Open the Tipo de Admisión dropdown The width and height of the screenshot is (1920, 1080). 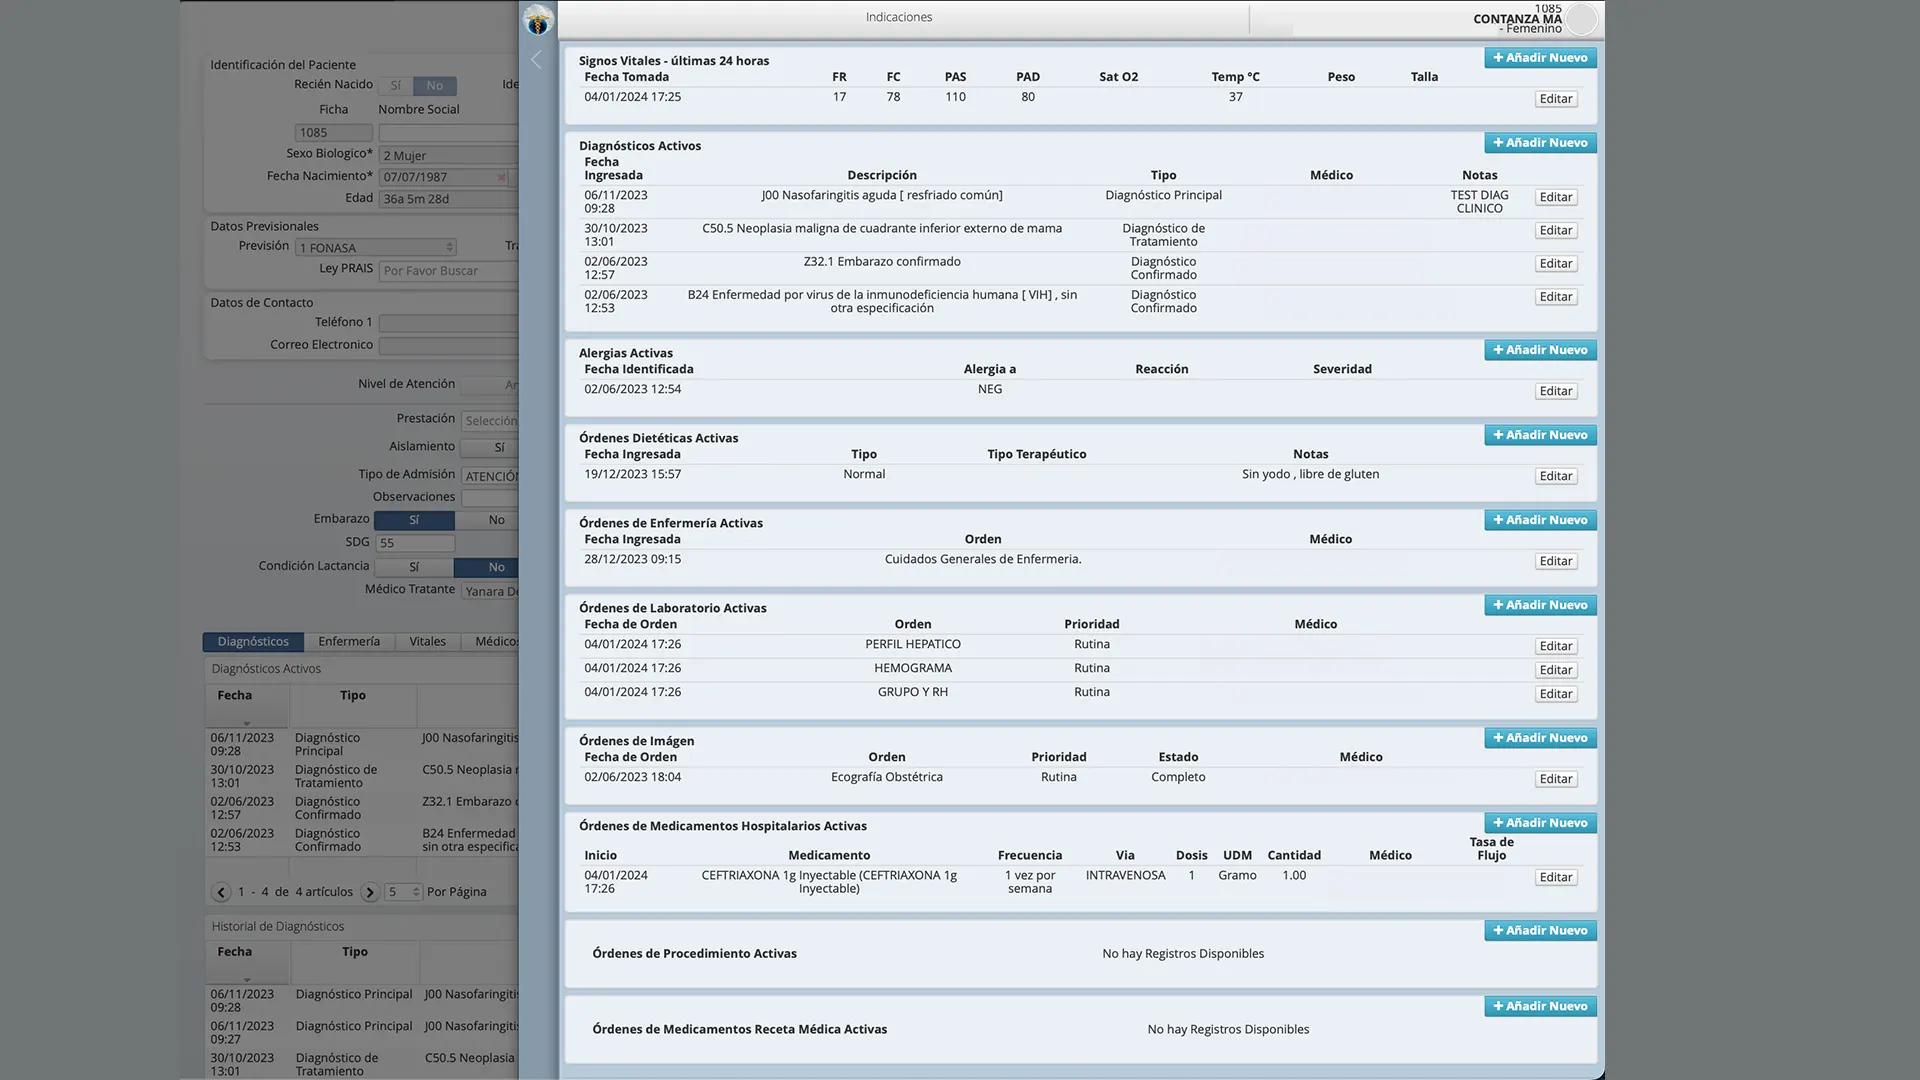(490, 476)
